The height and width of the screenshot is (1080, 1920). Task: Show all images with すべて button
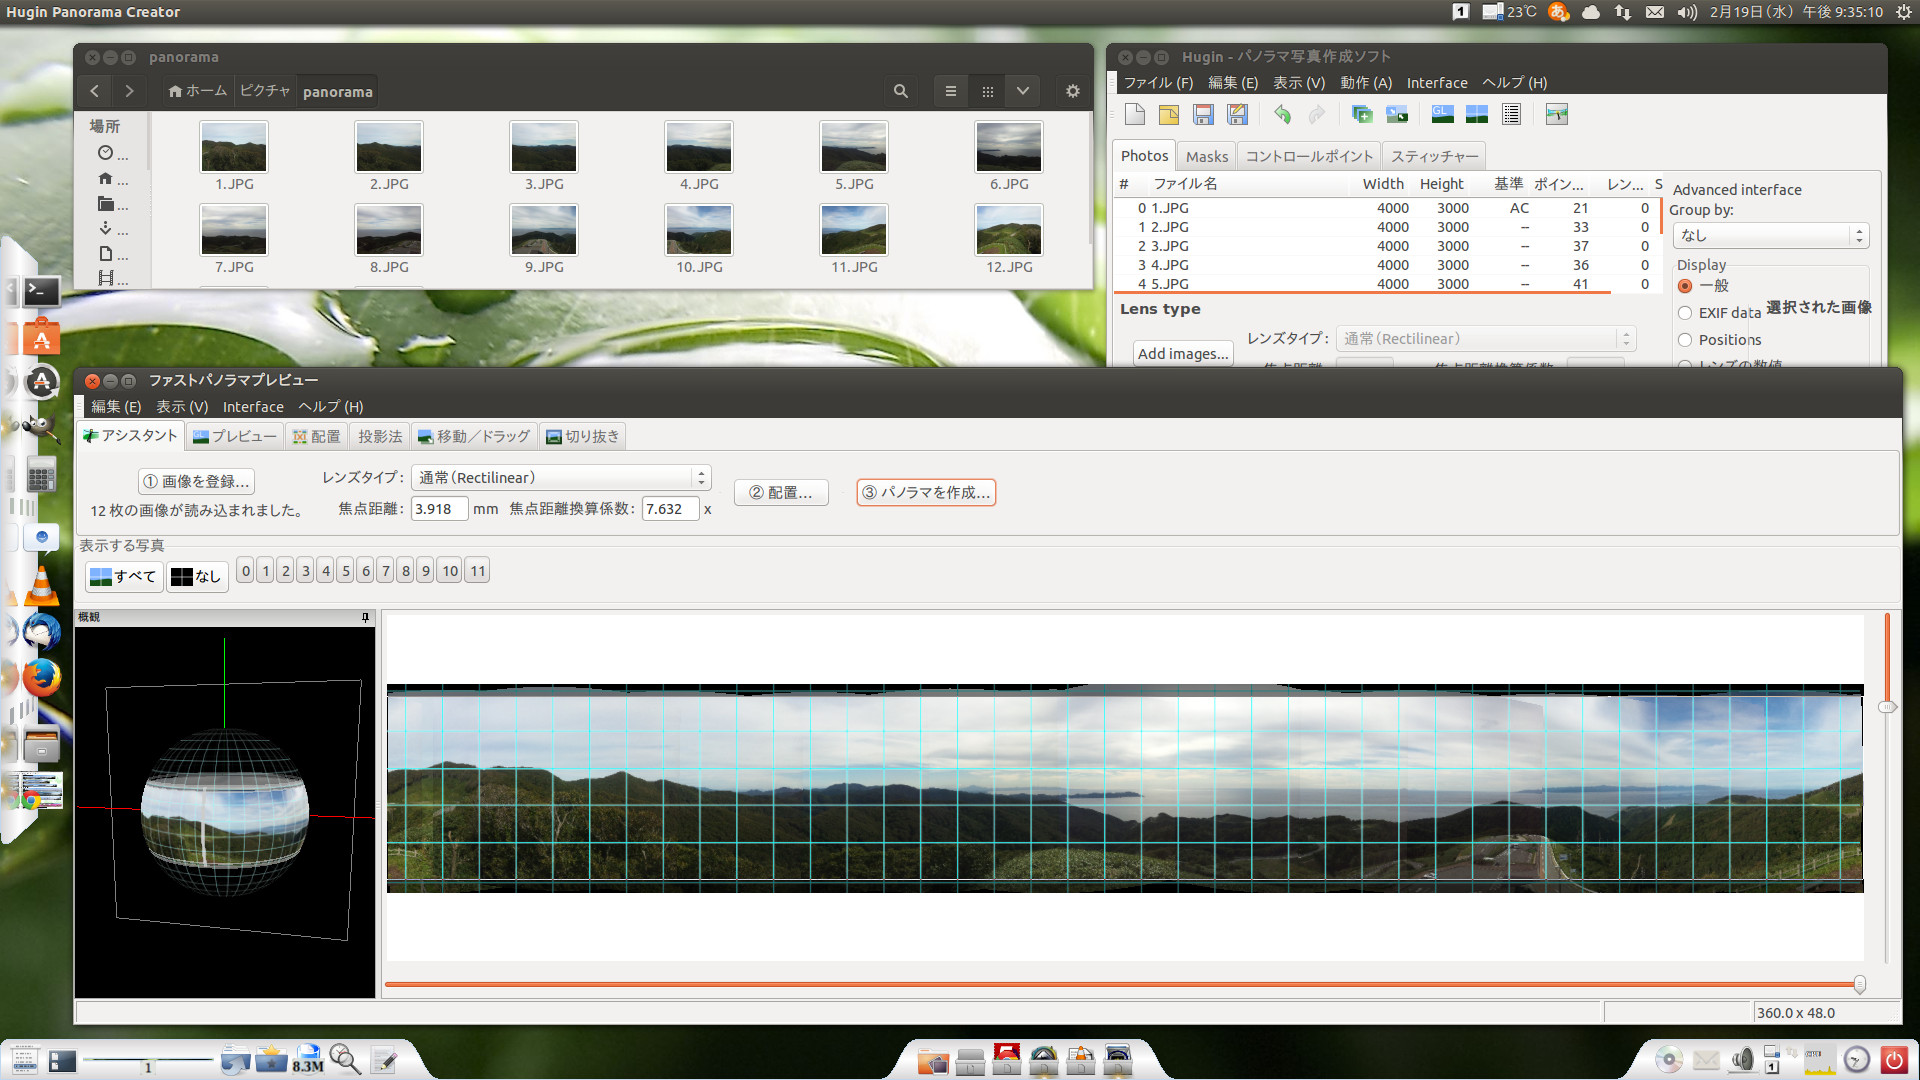(124, 576)
